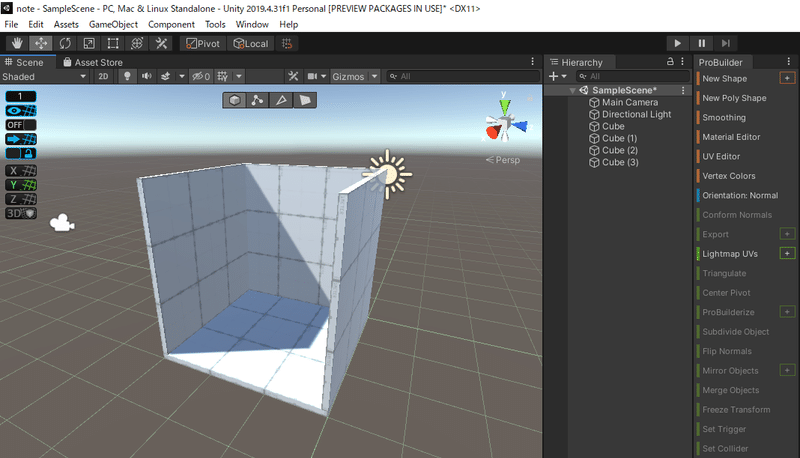Open the Shaded draw mode dropdown
This screenshot has height=458, width=800.
tap(45, 76)
